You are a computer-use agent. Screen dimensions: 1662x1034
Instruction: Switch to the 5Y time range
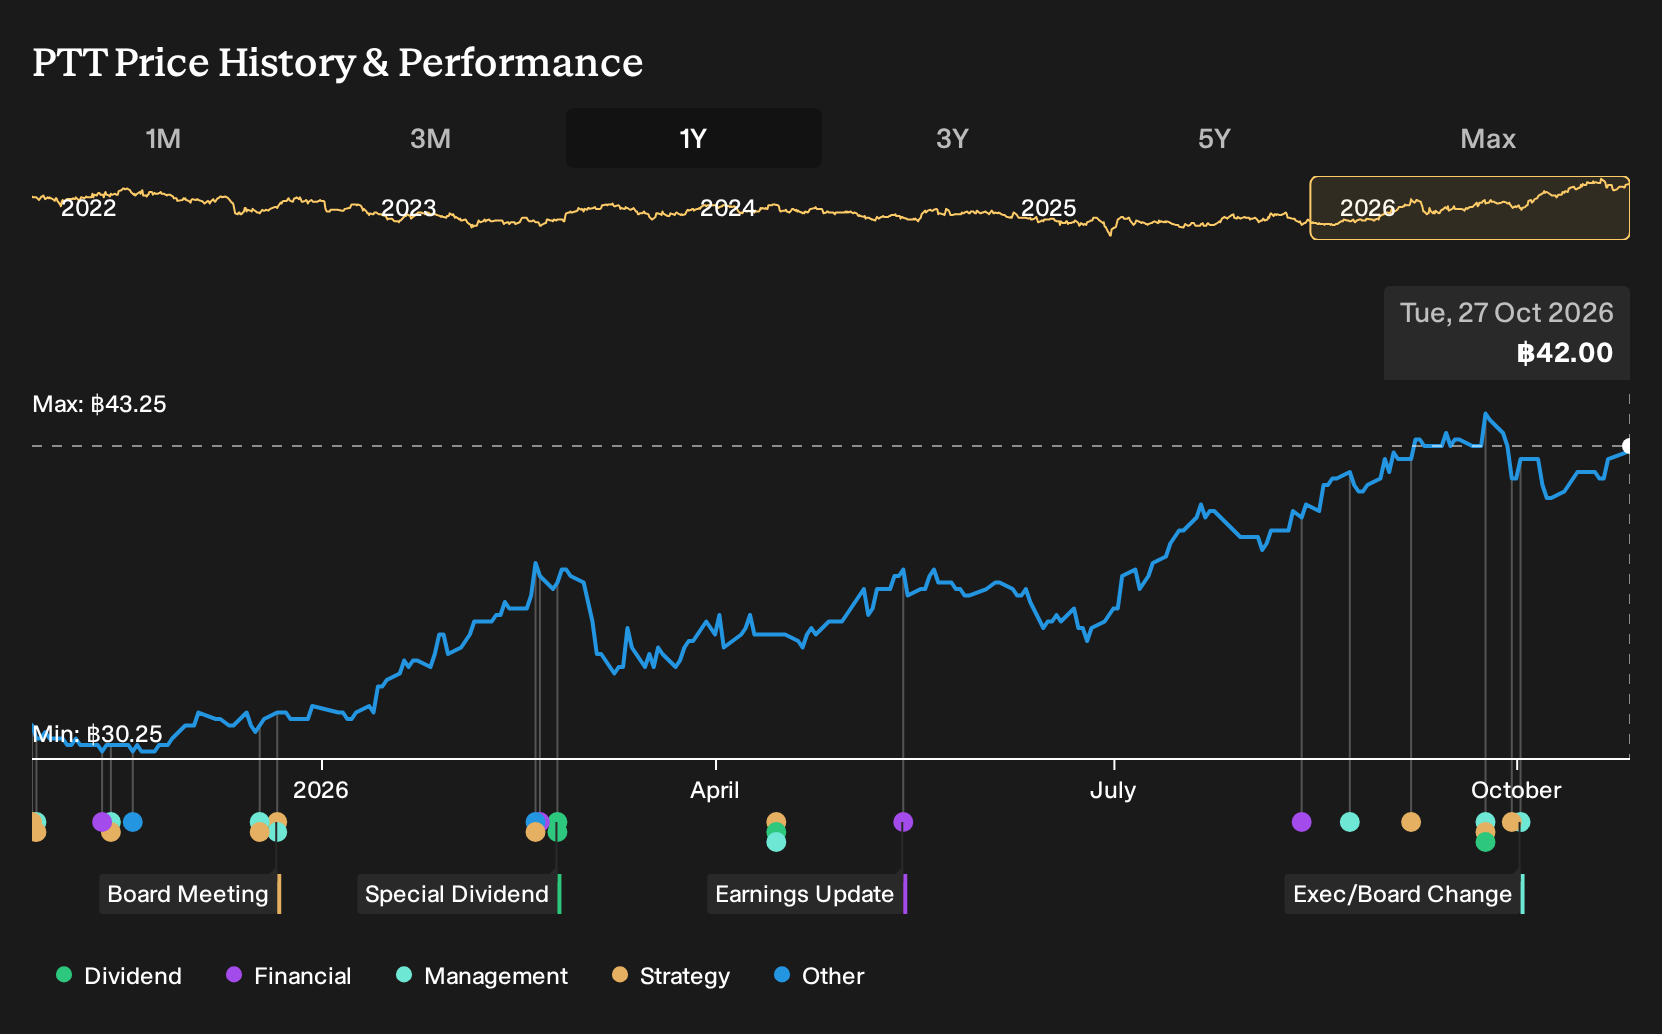coord(1214,138)
